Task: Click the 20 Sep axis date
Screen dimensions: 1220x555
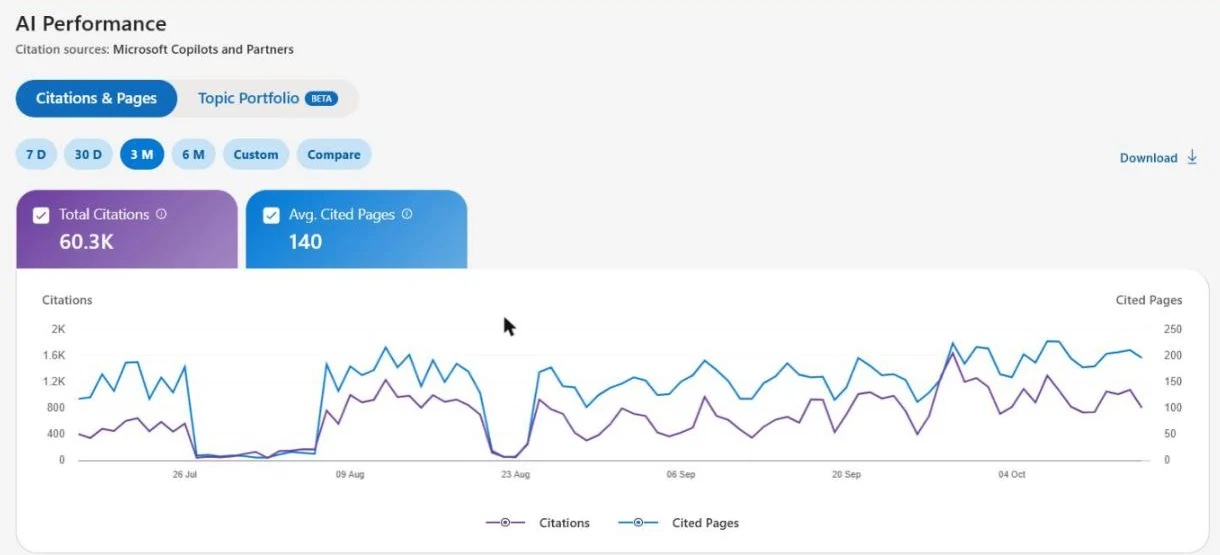Action: tap(846, 474)
